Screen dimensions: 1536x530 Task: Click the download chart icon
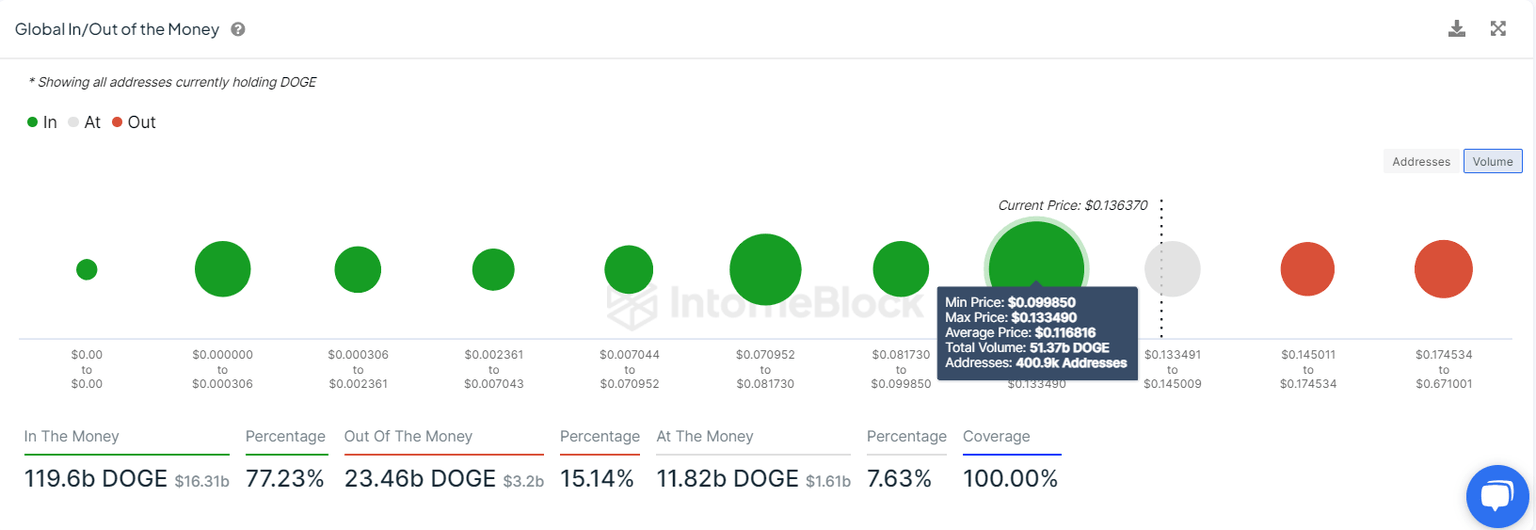[x=1456, y=29]
